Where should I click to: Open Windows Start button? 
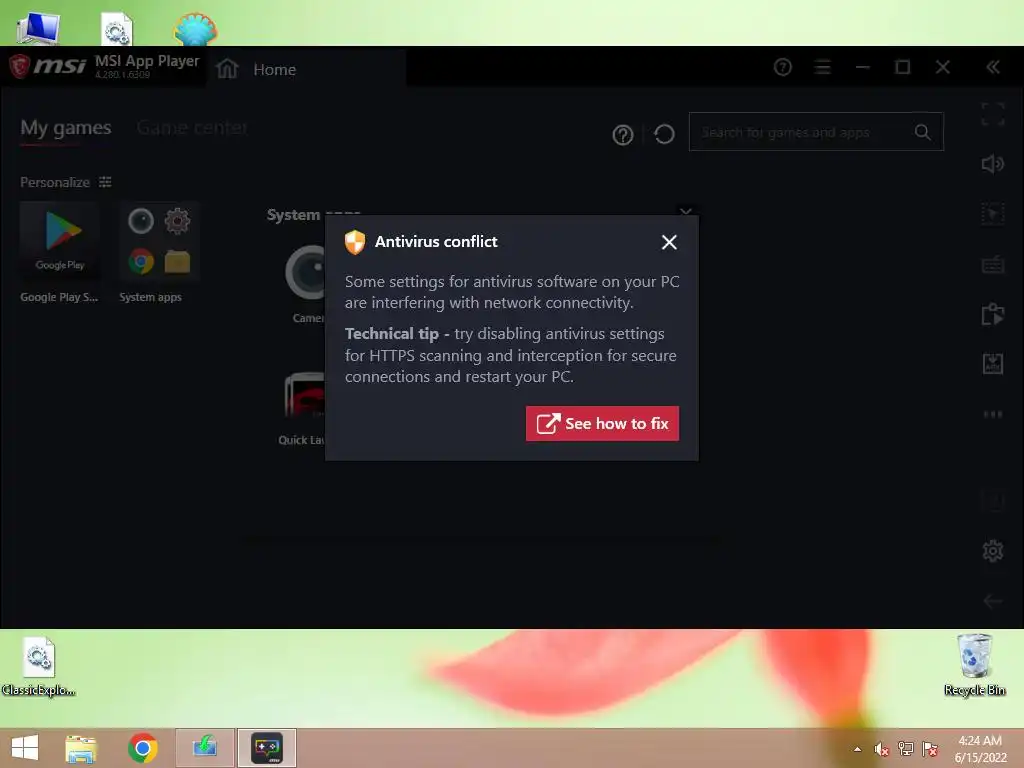(x=25, y=748)
